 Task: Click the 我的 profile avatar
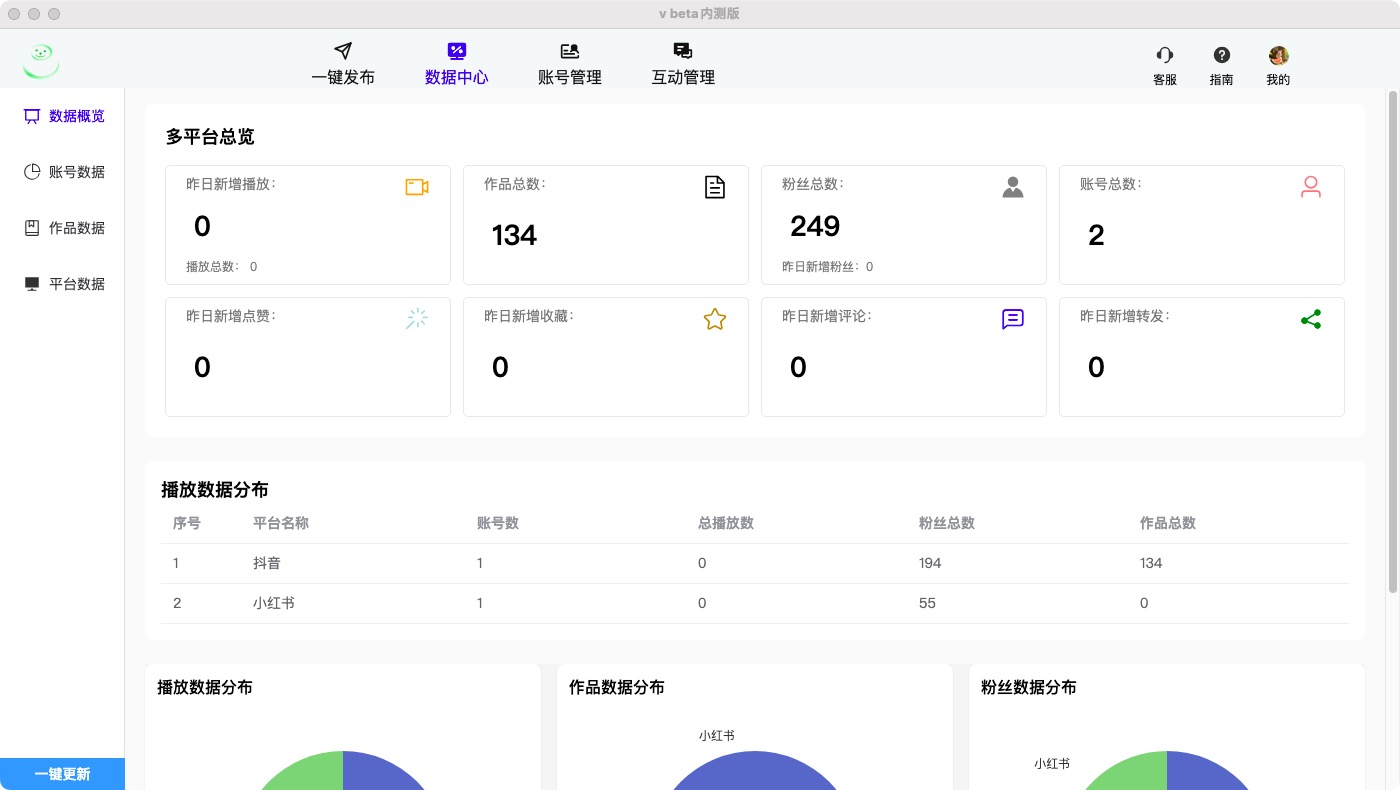pos(1278,56)
